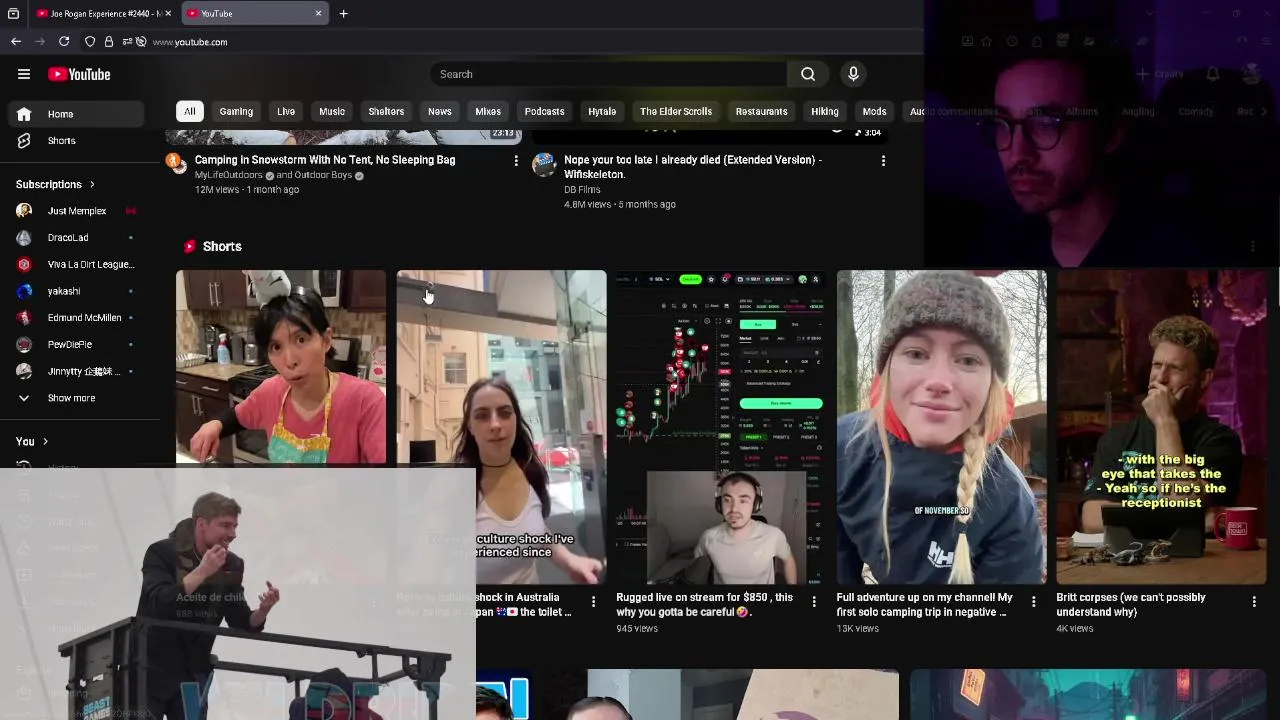The image size is (1280, 720).
Task: Play the solo camping trip Short thumbnail
Action: (x=942, y=427)
